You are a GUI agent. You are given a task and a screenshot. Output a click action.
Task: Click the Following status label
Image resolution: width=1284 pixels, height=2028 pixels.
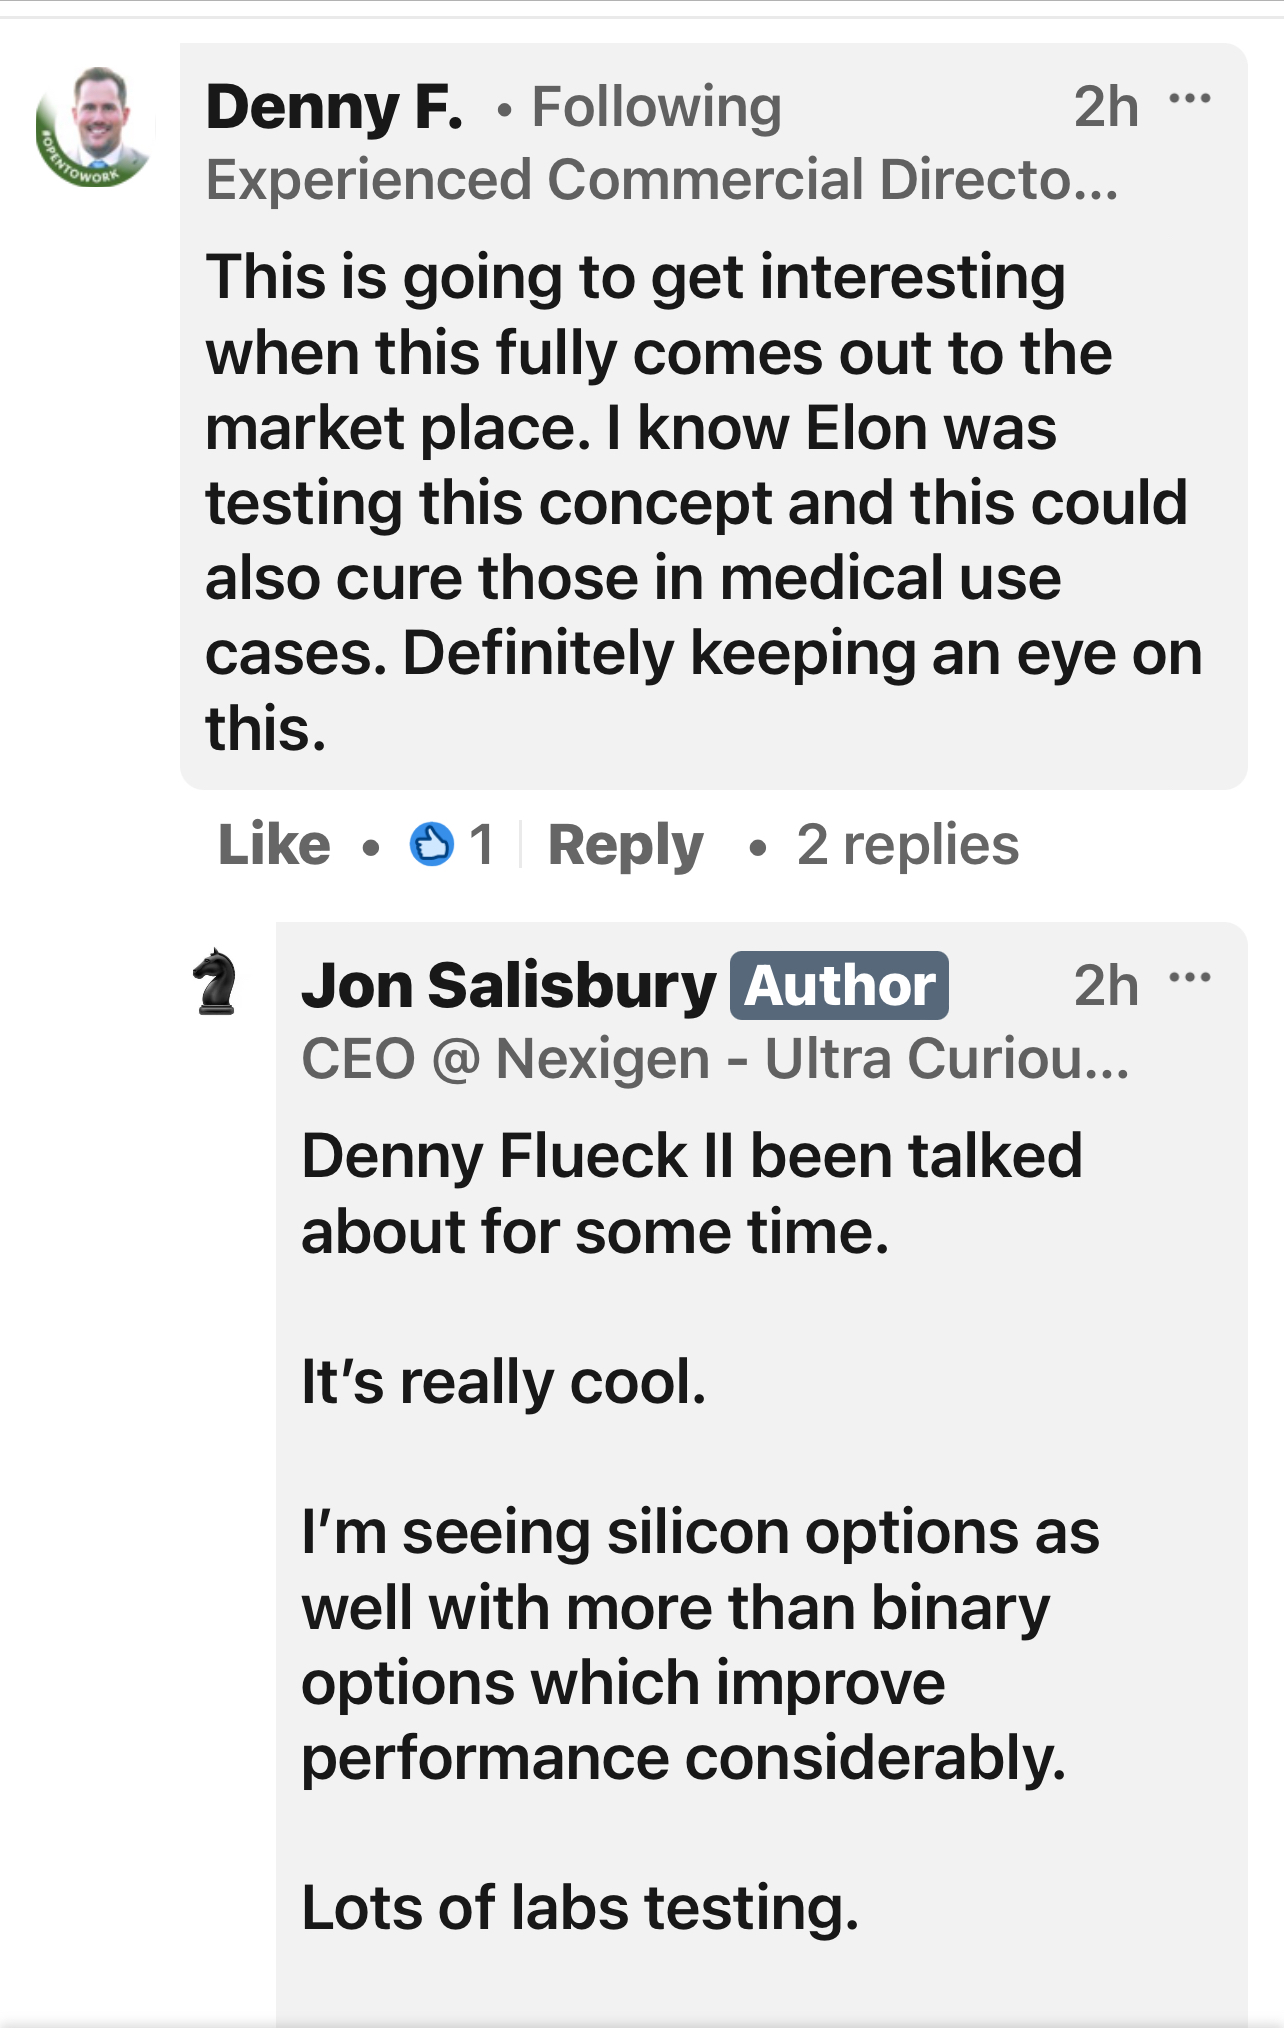pos(656,107)
